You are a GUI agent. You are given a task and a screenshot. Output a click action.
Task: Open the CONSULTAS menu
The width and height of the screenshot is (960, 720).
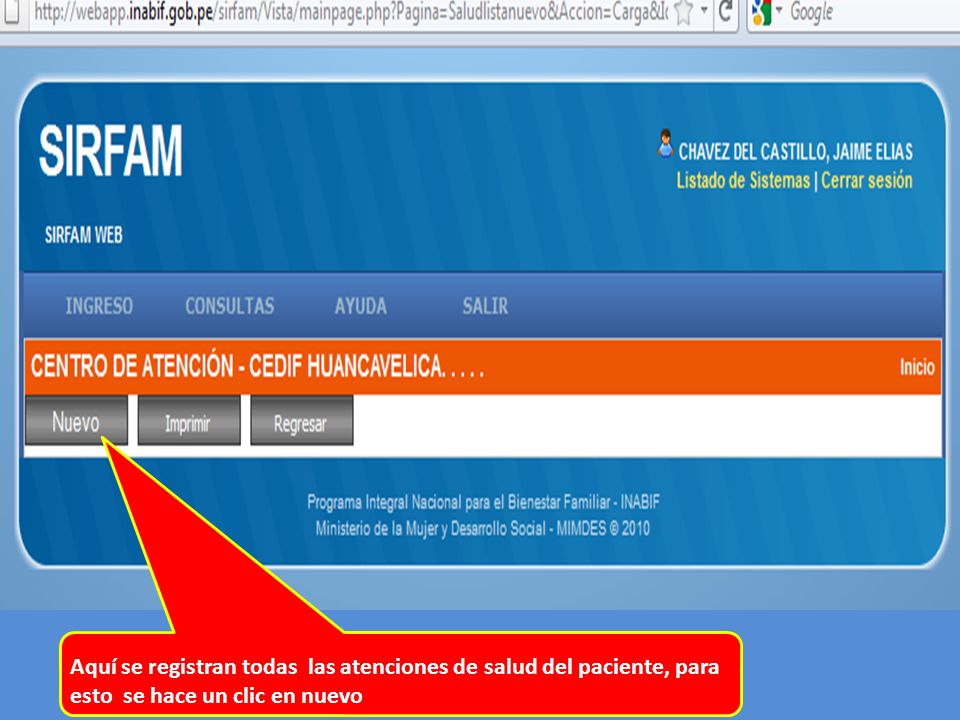click(230, 306)
